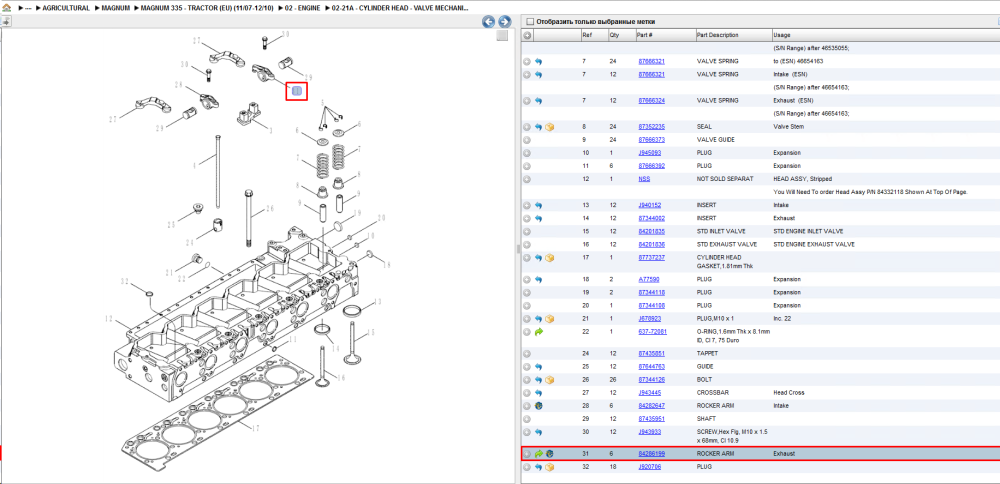
Task: Click the blue arrow icon for SEAL row
Action: point(539,127)
